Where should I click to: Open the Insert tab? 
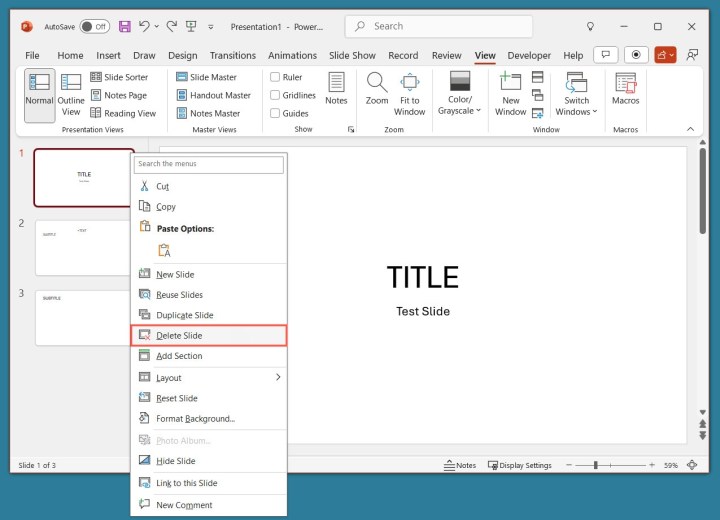pyautogui.click(x=108, y=55)
